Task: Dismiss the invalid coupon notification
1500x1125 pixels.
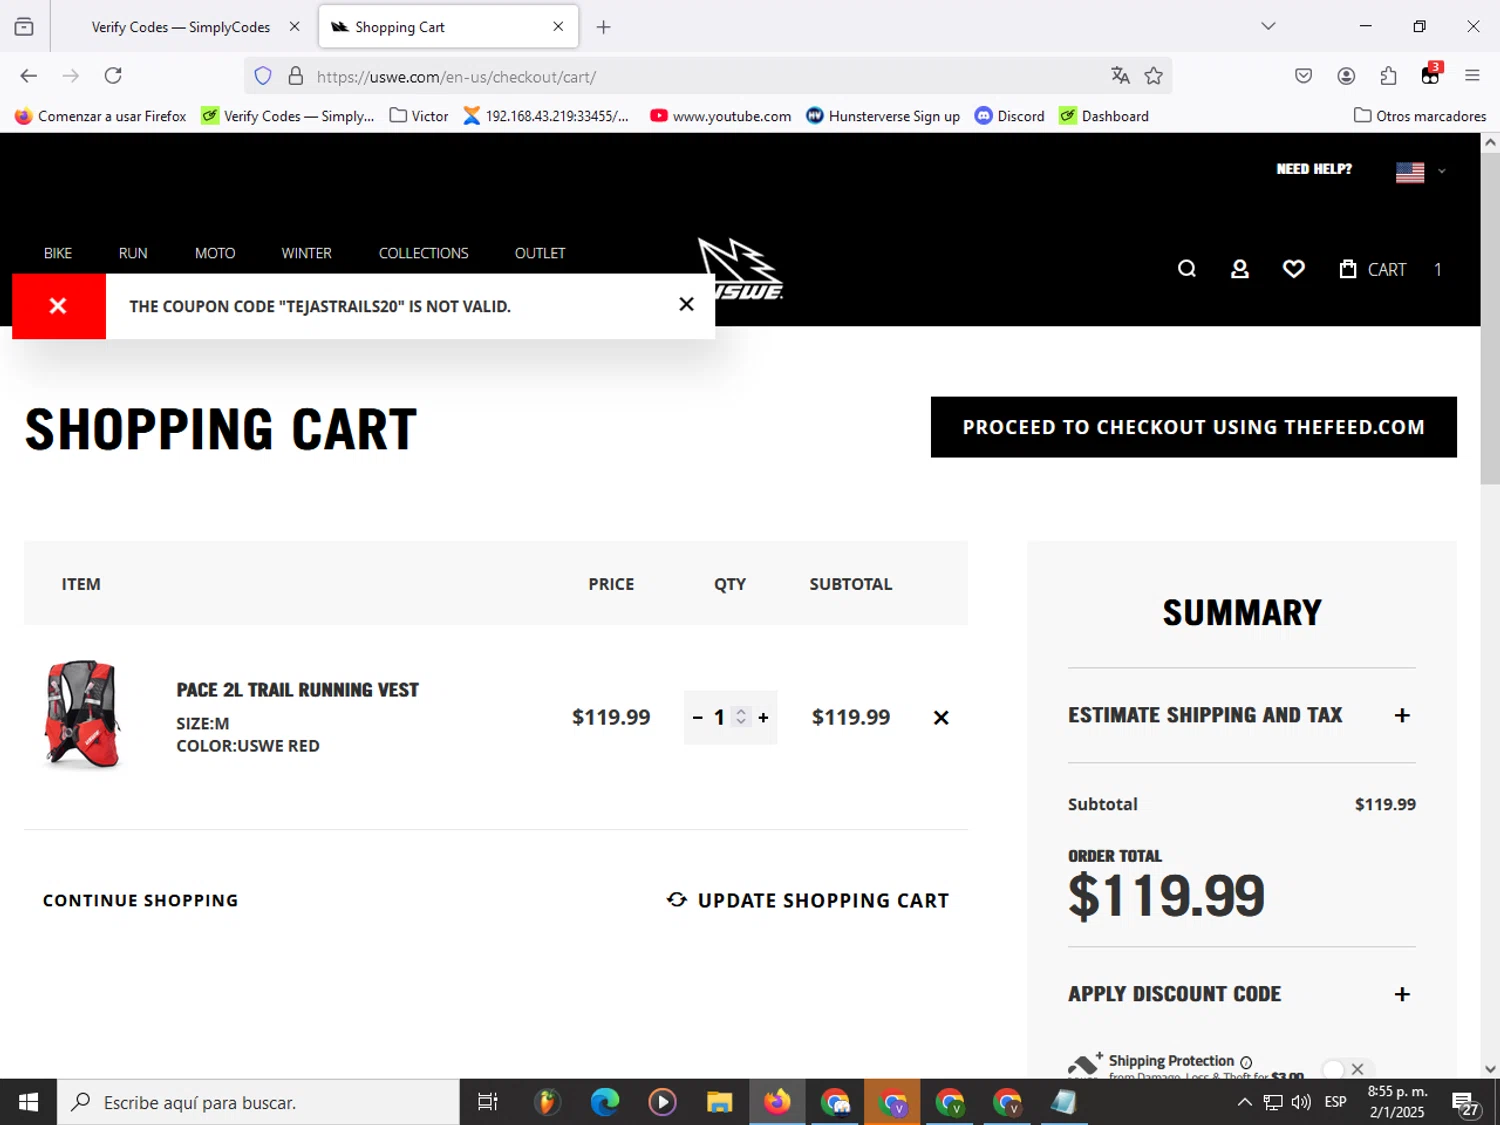Action: [x=686, y=304]
